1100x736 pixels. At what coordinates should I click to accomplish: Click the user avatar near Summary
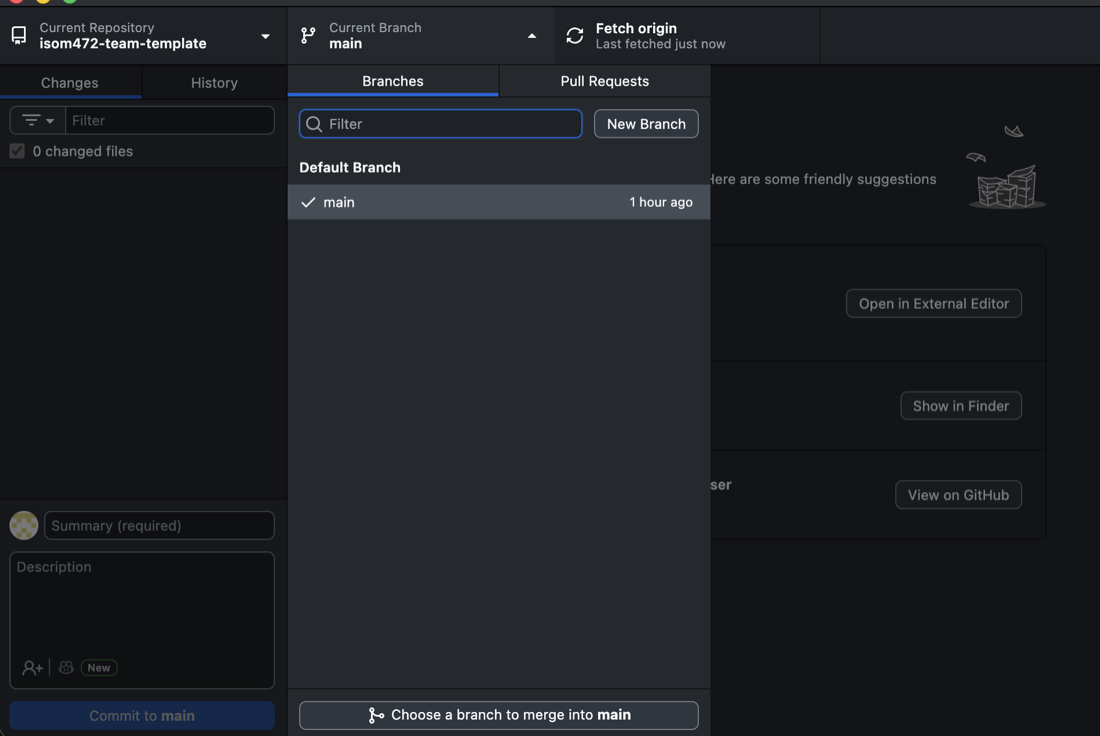pos(24,526)
